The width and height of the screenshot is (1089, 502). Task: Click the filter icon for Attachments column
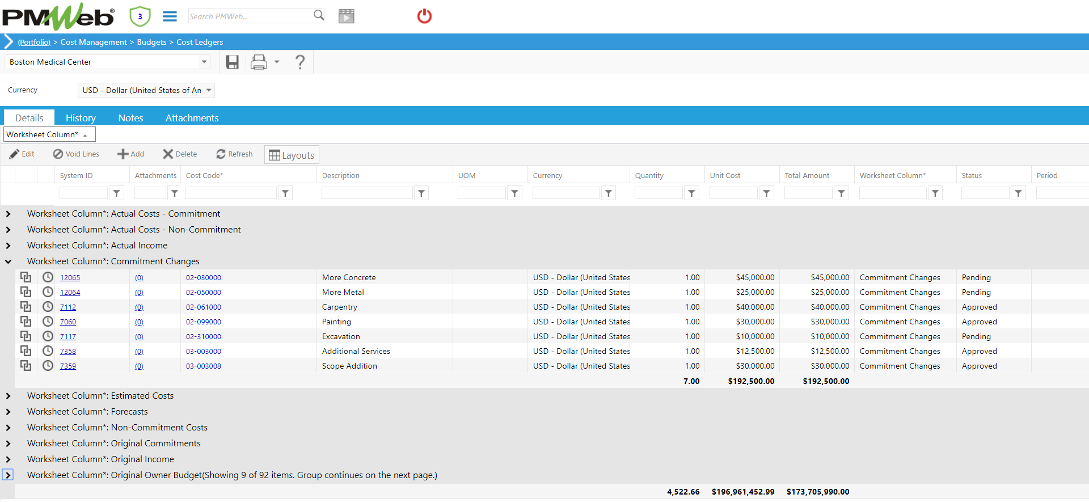(x=174, y=193)
